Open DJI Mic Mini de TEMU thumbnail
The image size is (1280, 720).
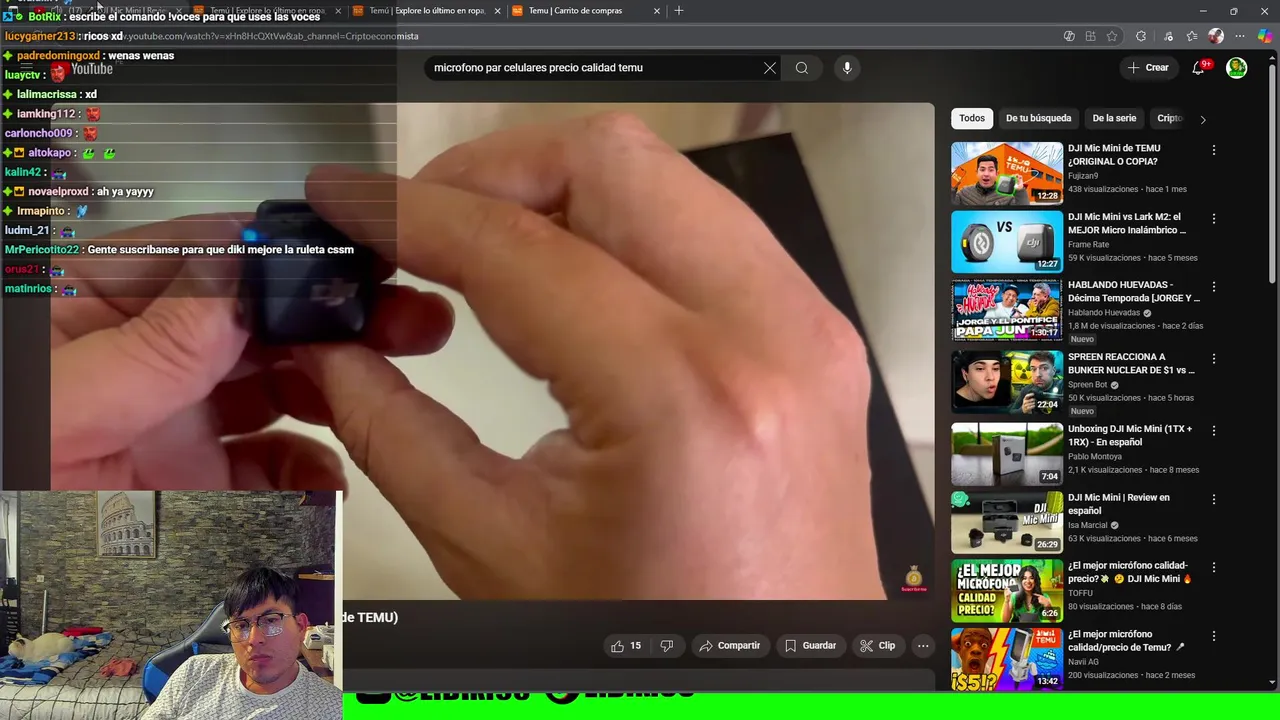[1007, 173]
